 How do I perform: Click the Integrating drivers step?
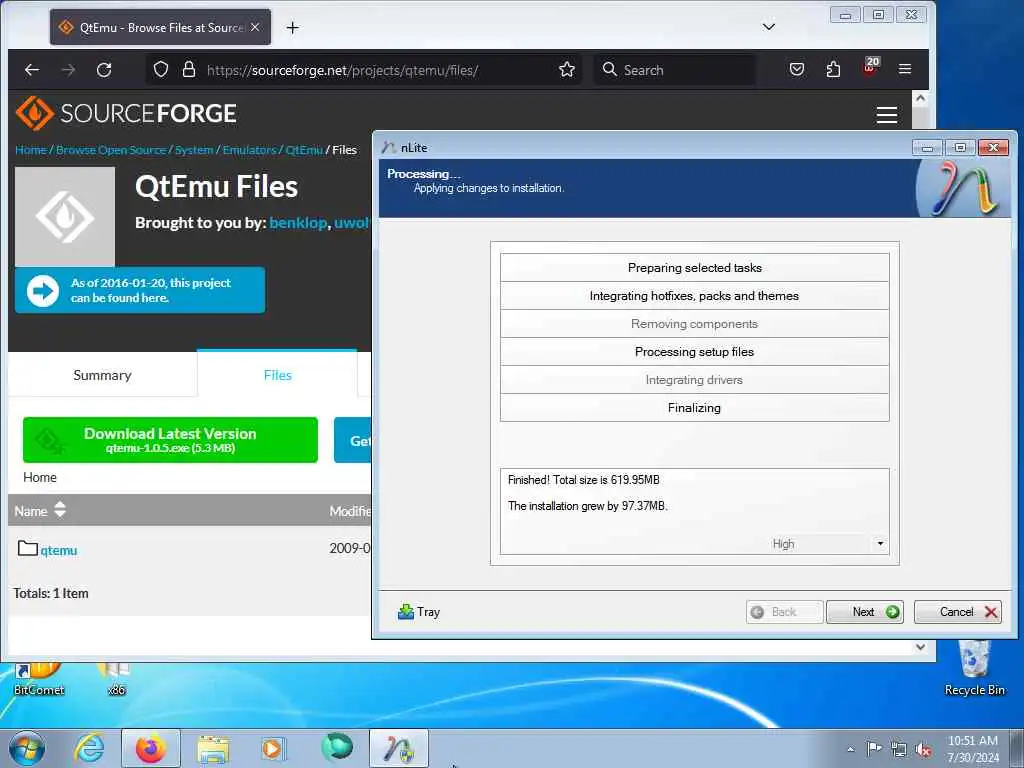[694, 380]
